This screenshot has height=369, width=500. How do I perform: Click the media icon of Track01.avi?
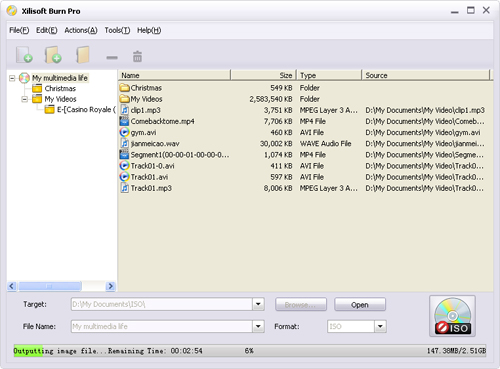click(124, 177)
